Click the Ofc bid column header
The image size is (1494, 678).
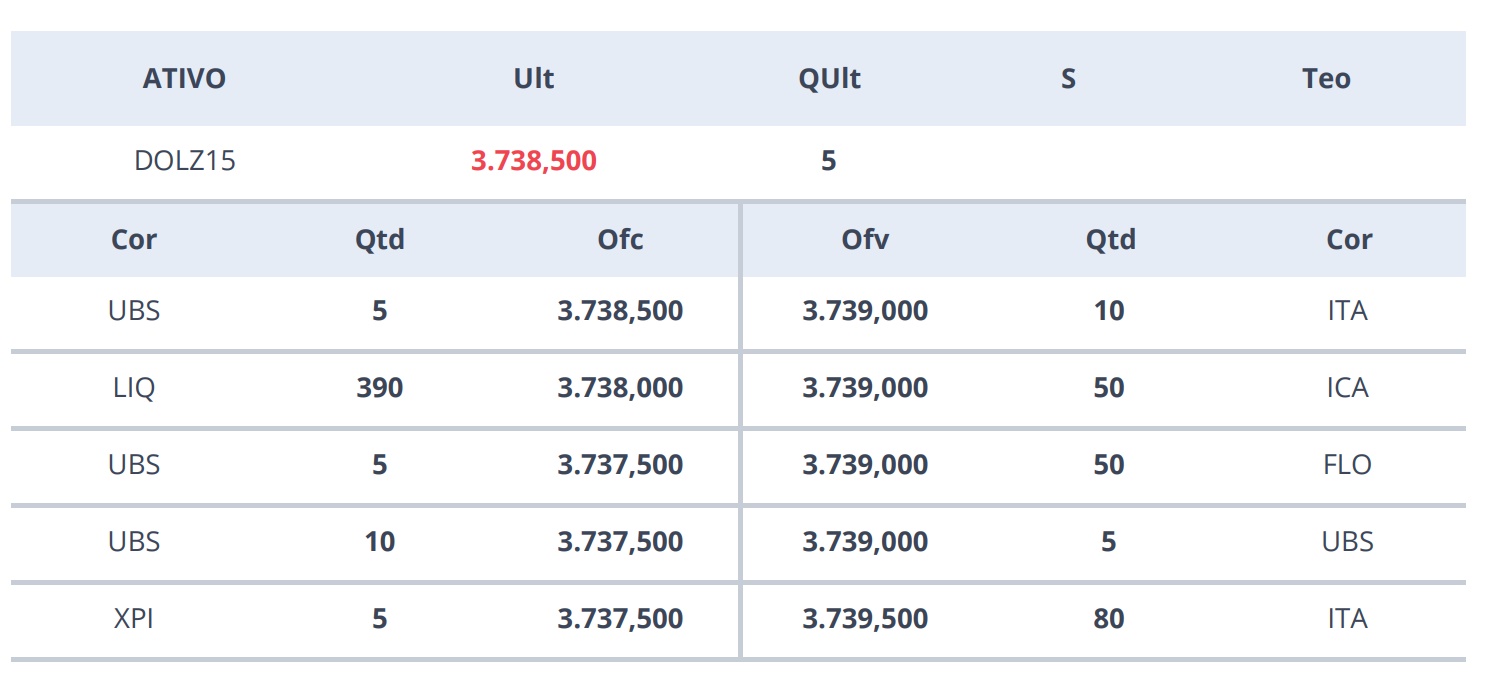tap(620, 239)
